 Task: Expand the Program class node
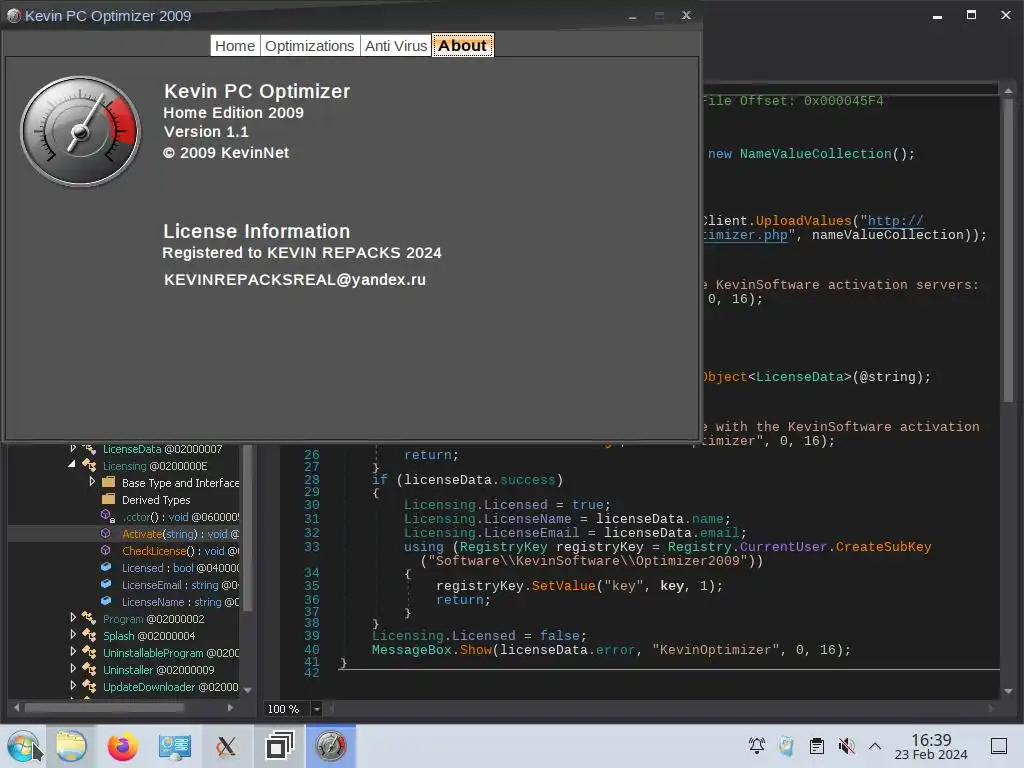[x=73, y=617]
